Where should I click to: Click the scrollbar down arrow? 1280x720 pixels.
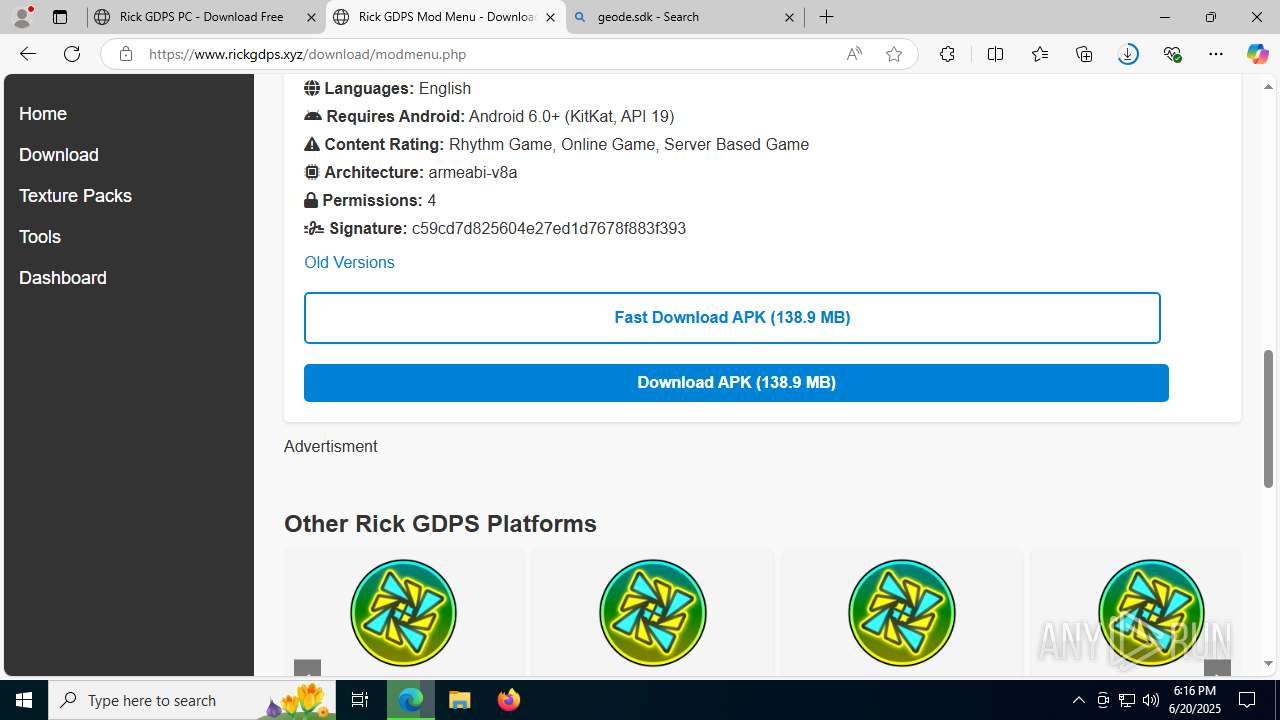[1269, 663]
